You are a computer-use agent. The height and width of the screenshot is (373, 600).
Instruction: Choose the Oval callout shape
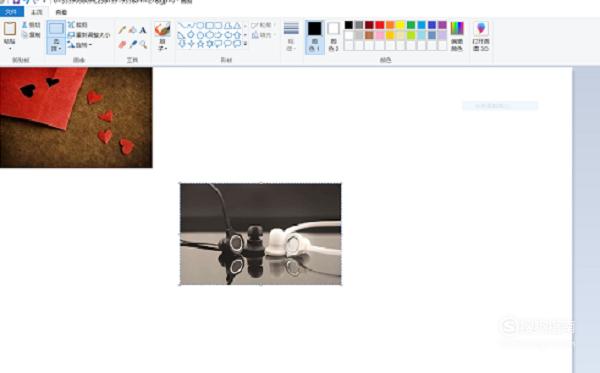[228, 44]
